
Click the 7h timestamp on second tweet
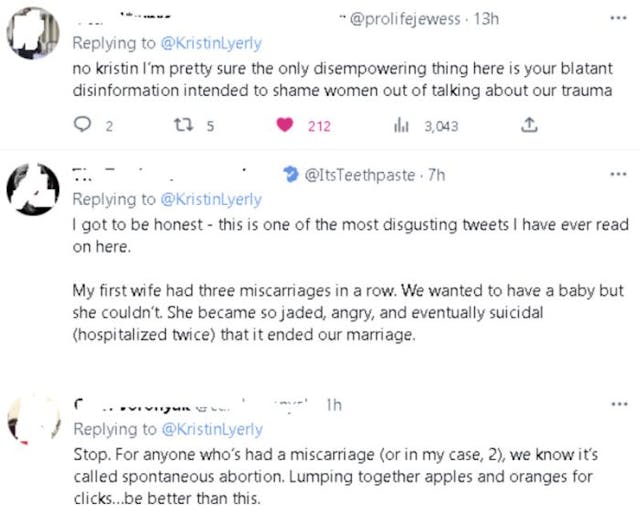[x=436, y=175]
